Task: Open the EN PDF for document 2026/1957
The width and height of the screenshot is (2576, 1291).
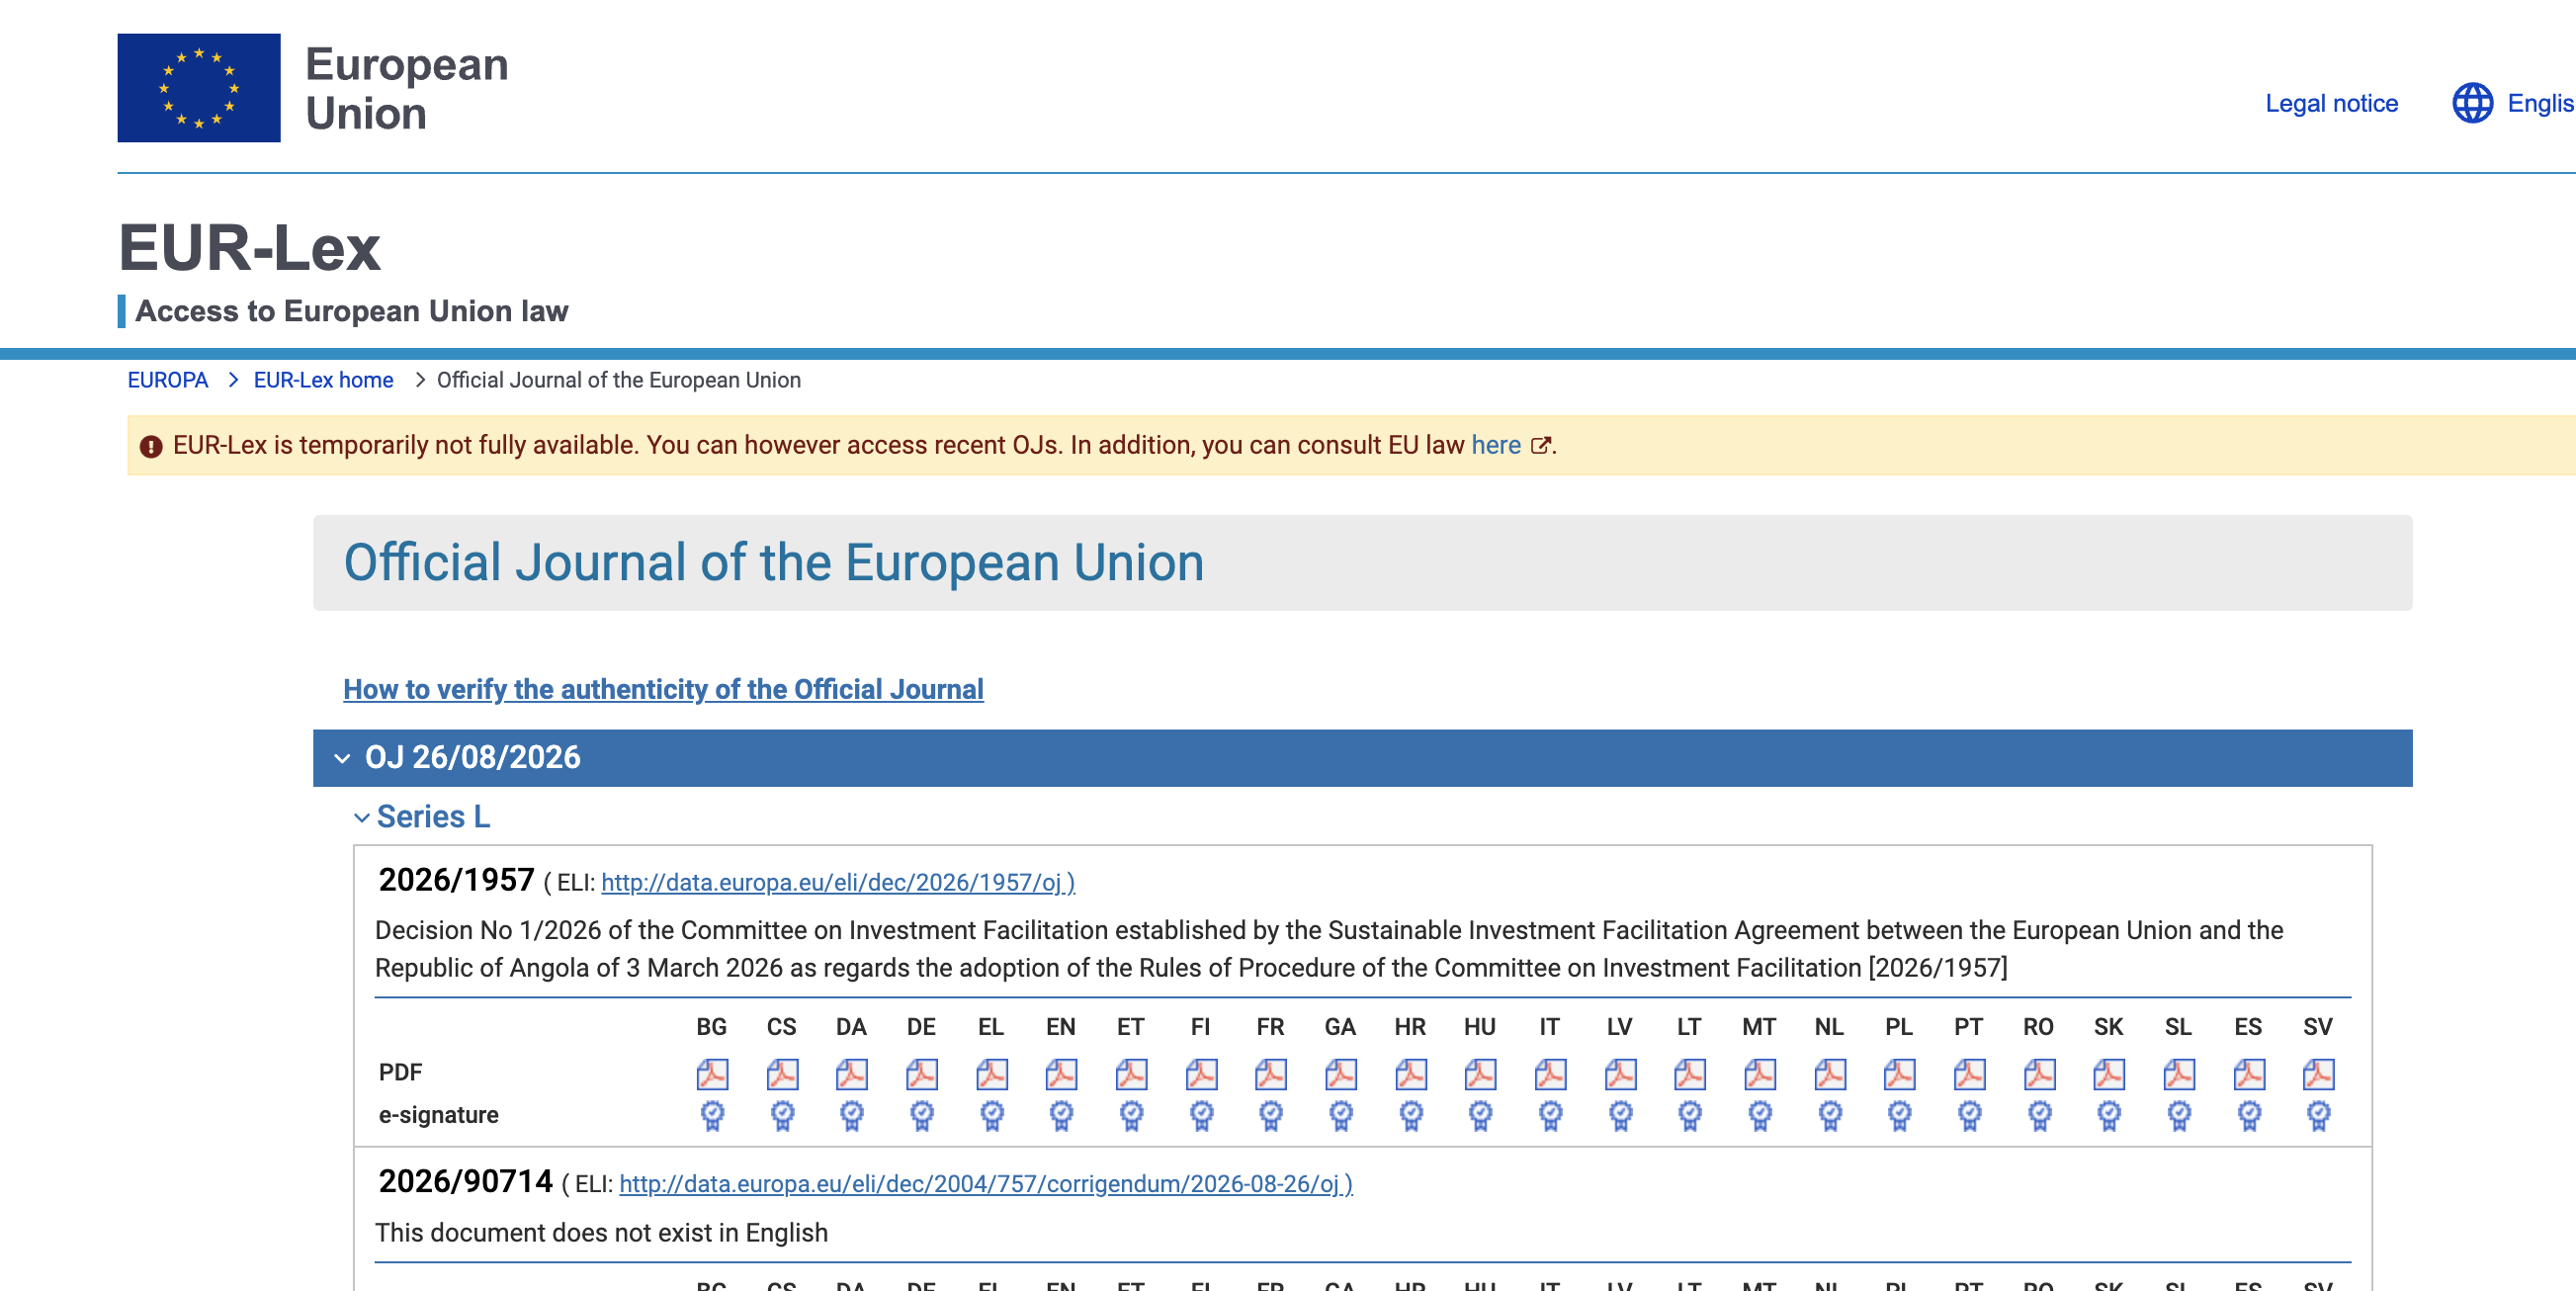Action: point(1061,1074)
